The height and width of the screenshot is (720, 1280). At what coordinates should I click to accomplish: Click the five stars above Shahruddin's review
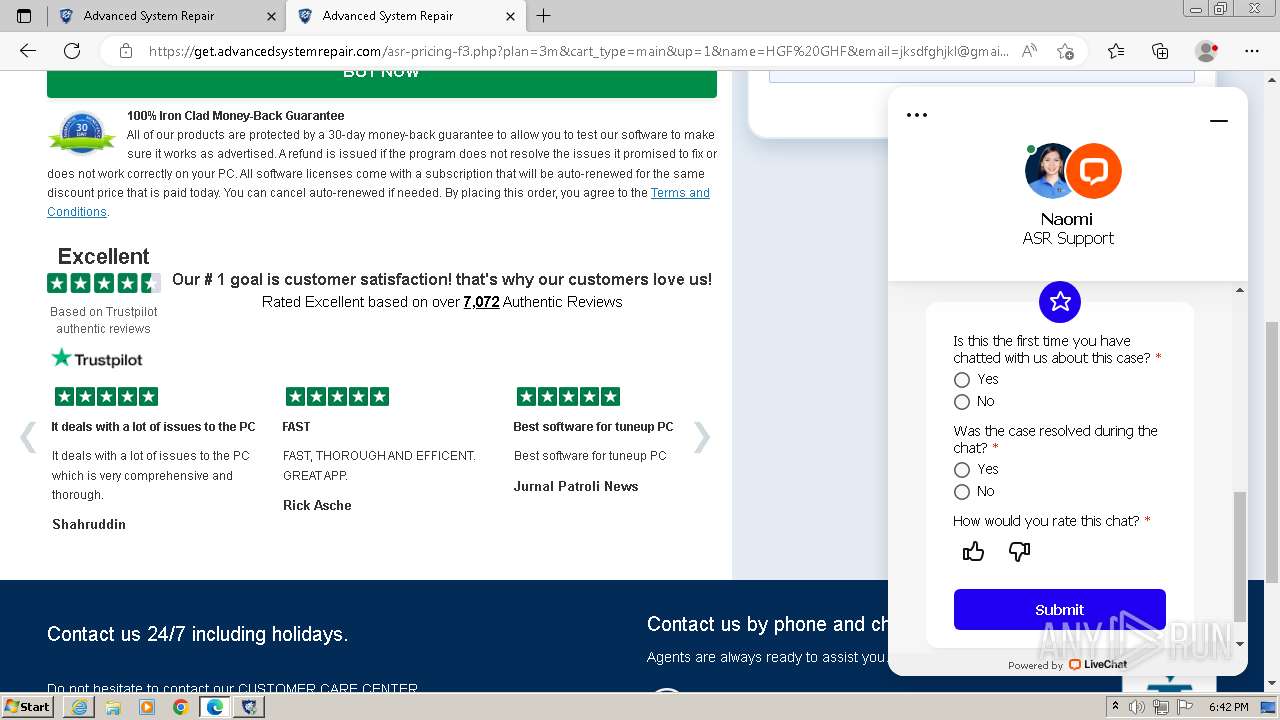pyautogui.click(x=106, y=397)
